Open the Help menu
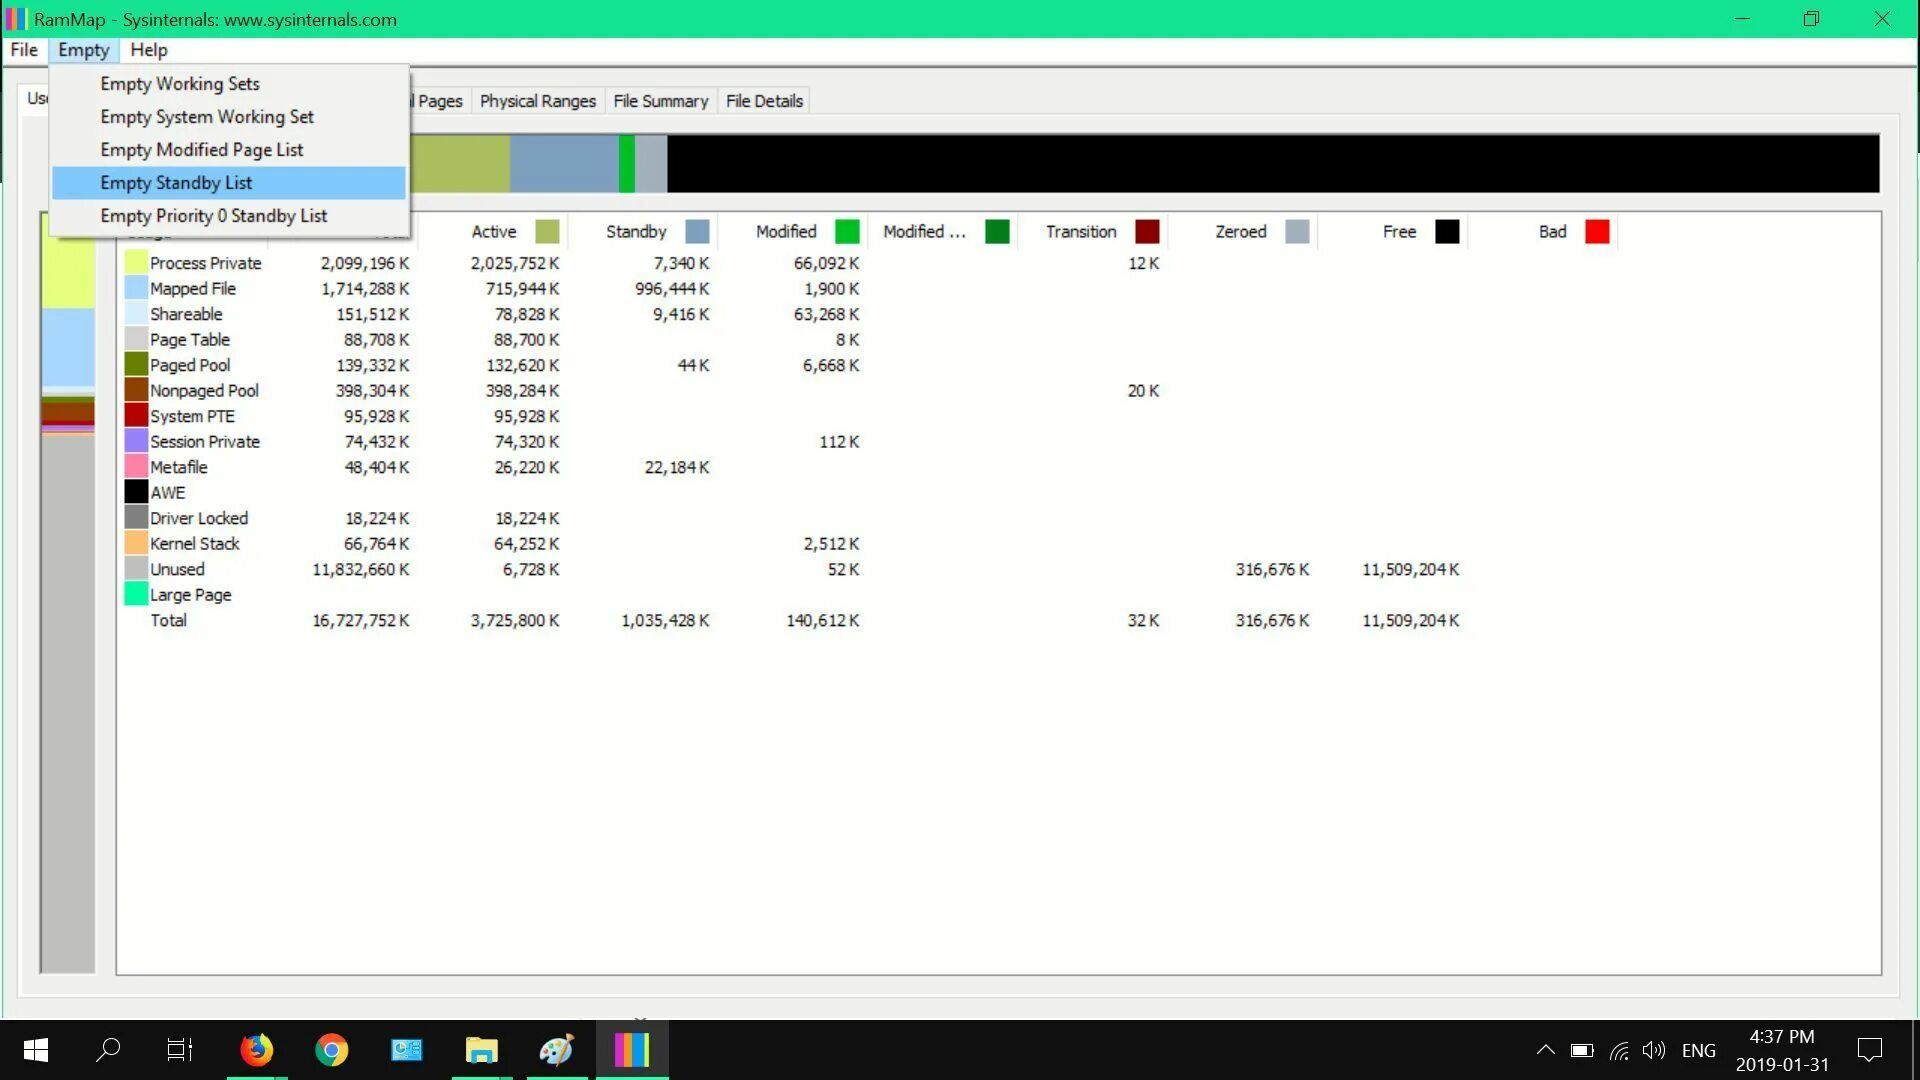 tap(148, 50)
